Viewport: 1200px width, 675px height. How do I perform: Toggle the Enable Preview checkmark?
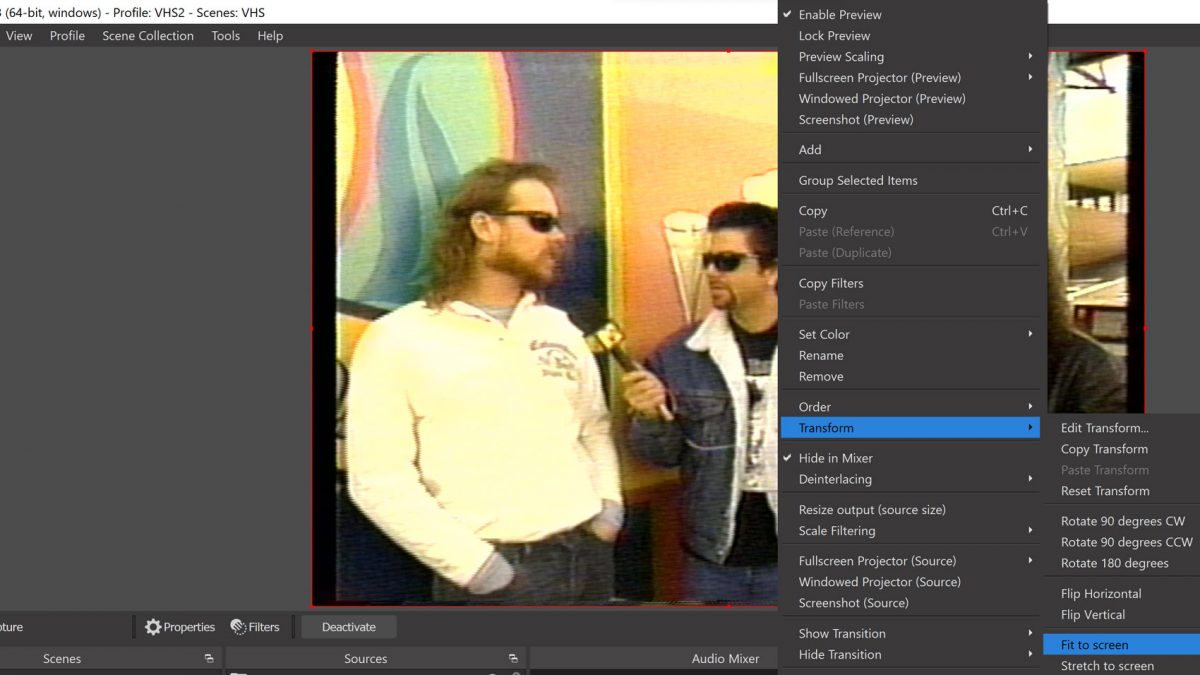click(839, 15)
